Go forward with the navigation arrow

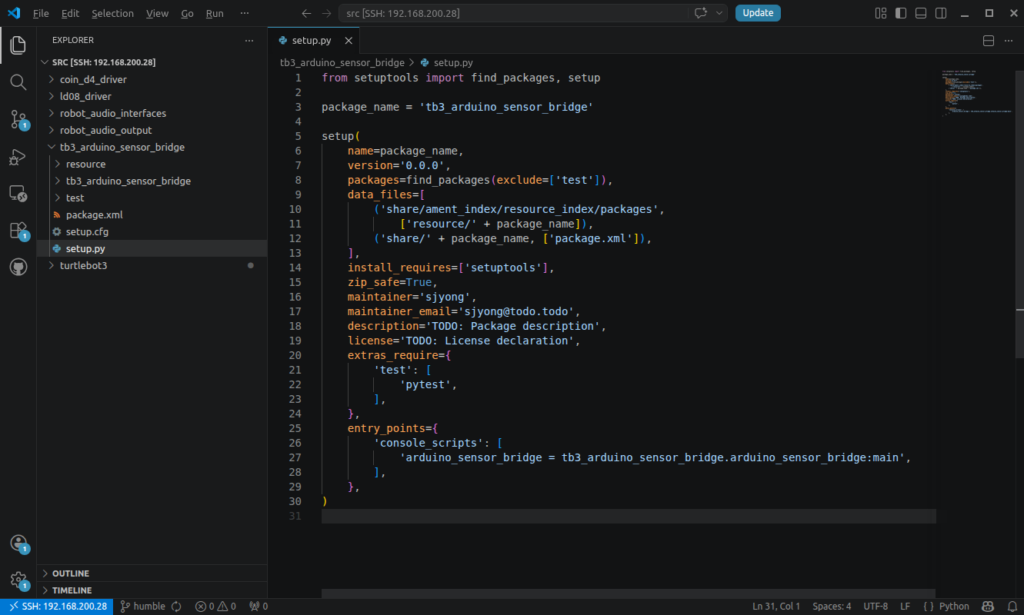tap(327, 13)
